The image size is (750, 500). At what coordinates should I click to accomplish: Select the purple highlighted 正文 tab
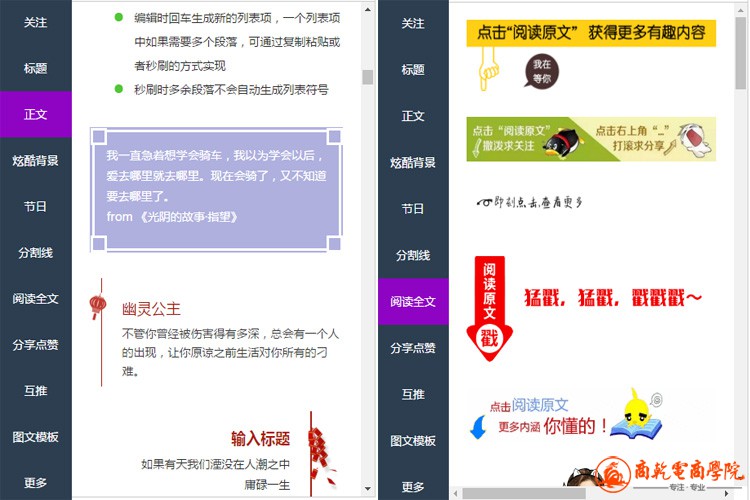point(36,114)
